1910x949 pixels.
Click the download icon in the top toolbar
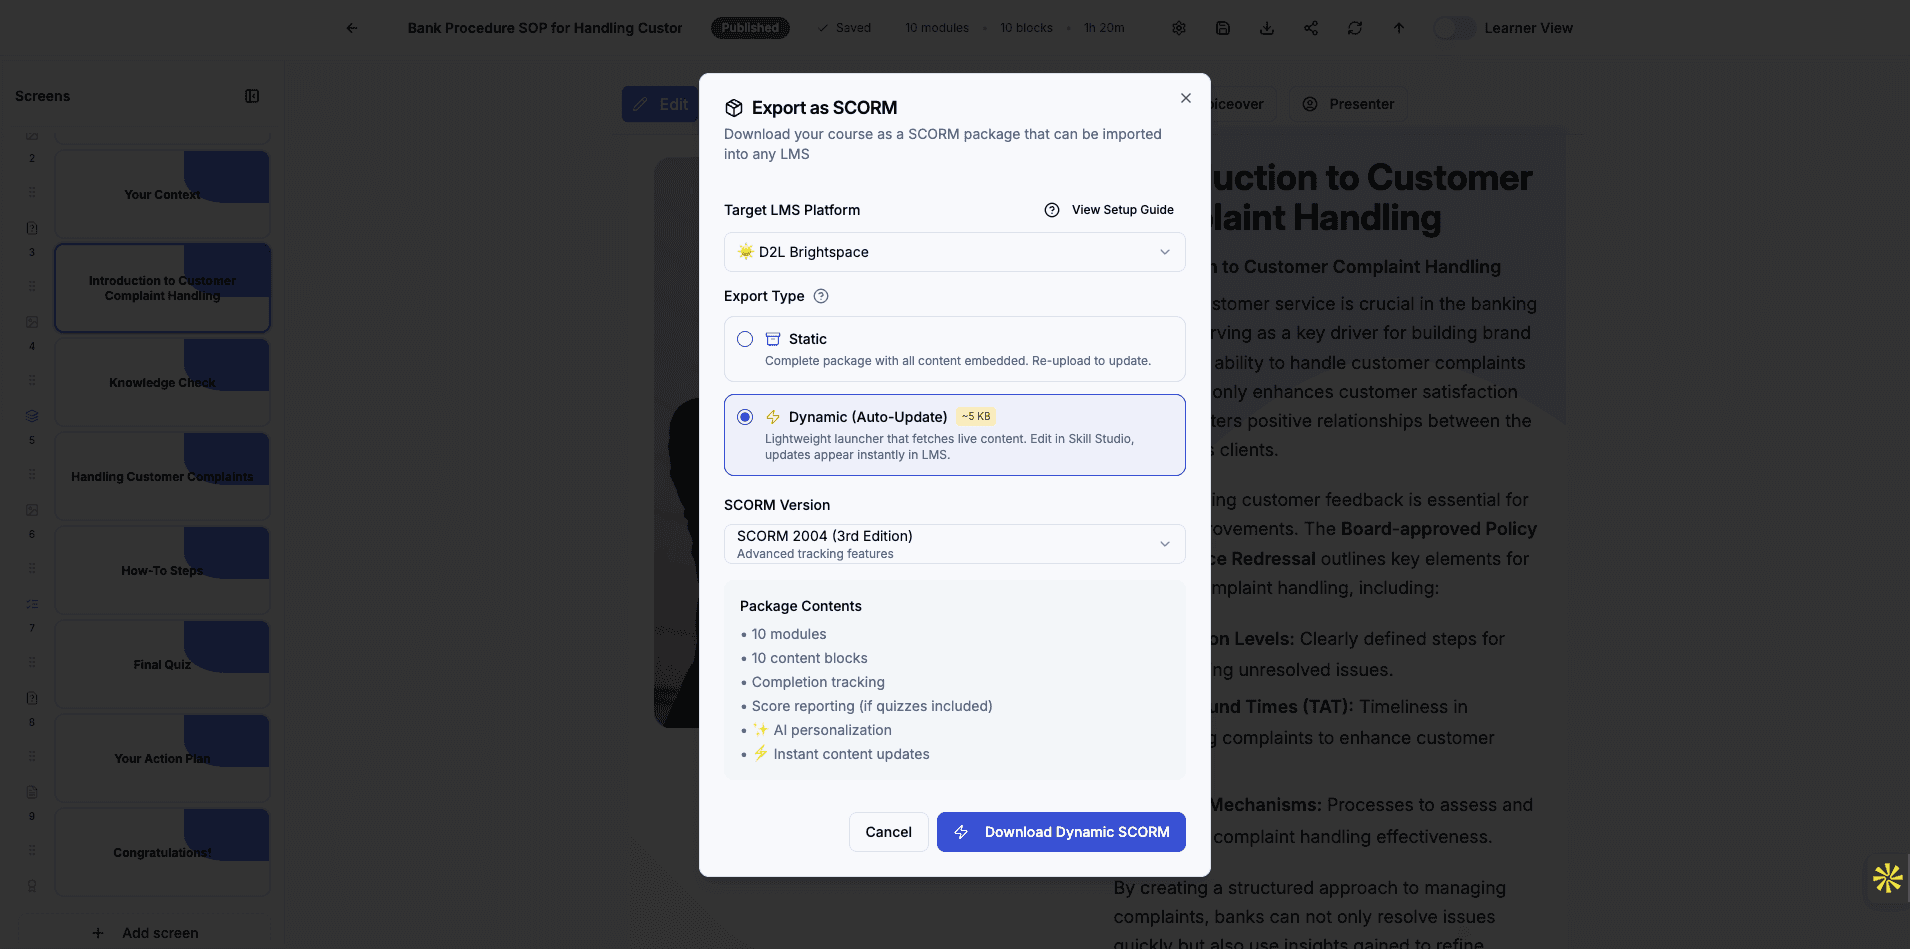pos(1266,27)
